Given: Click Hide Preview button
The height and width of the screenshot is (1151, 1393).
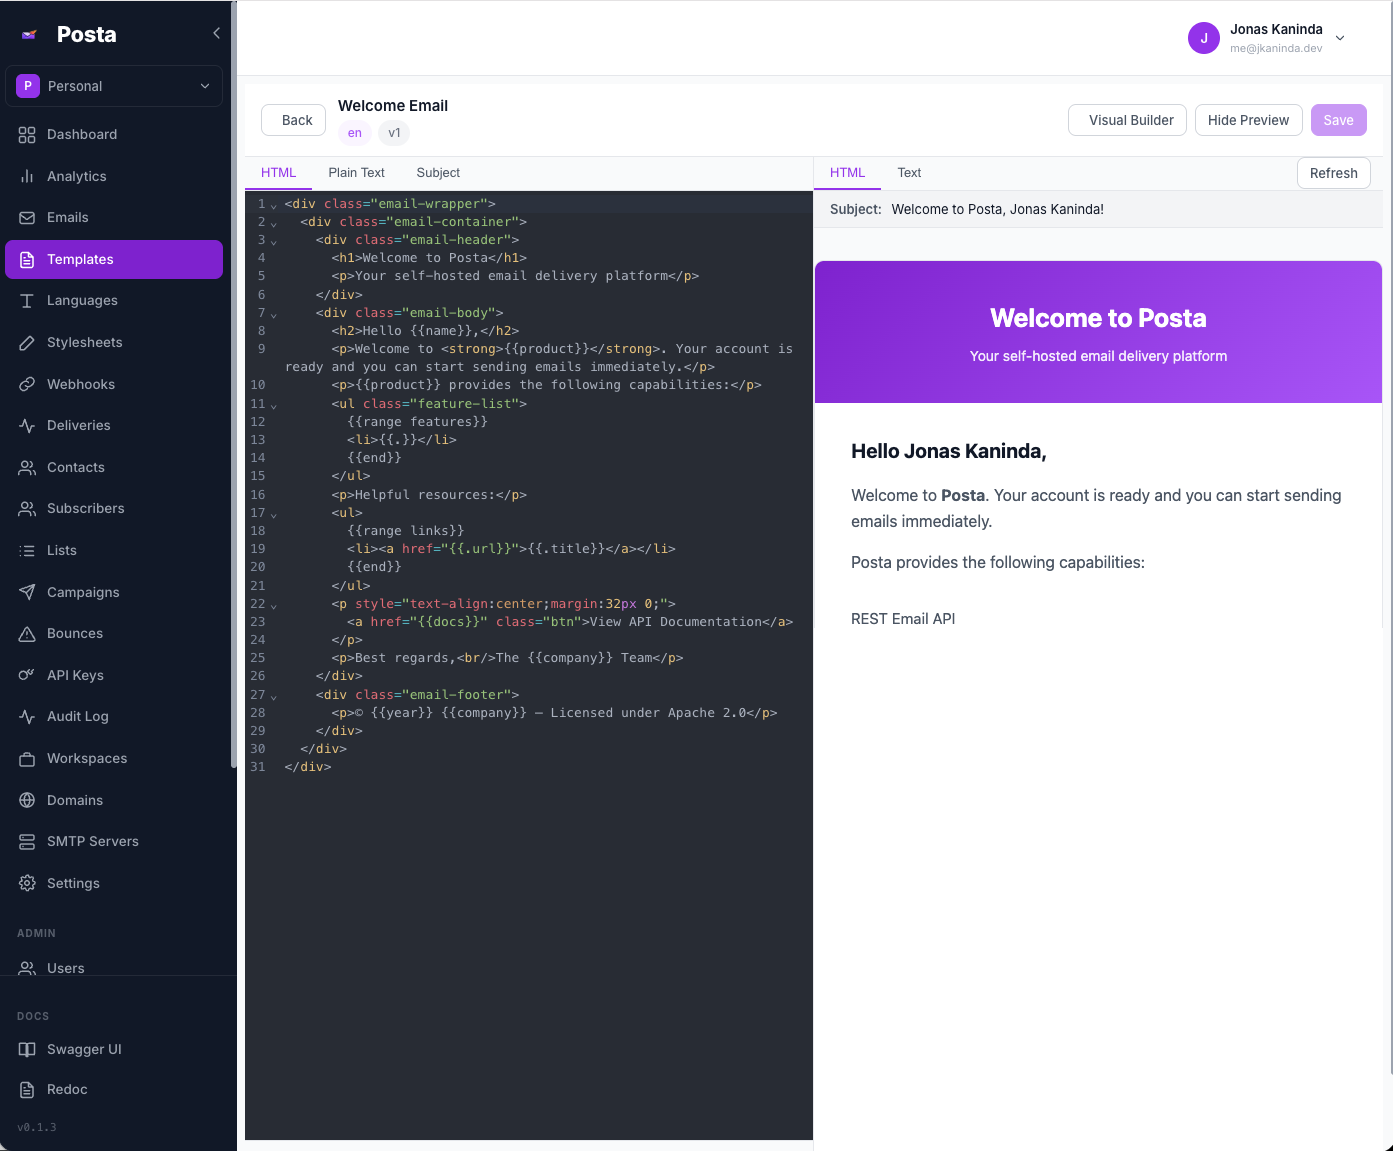Looking at the screenshot, I should [1249, 120].
